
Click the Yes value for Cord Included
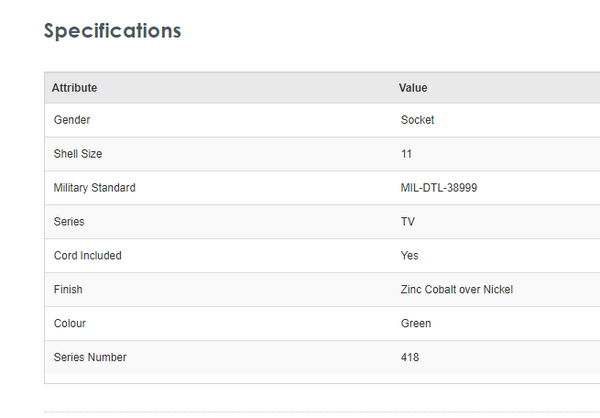(410, 256)
